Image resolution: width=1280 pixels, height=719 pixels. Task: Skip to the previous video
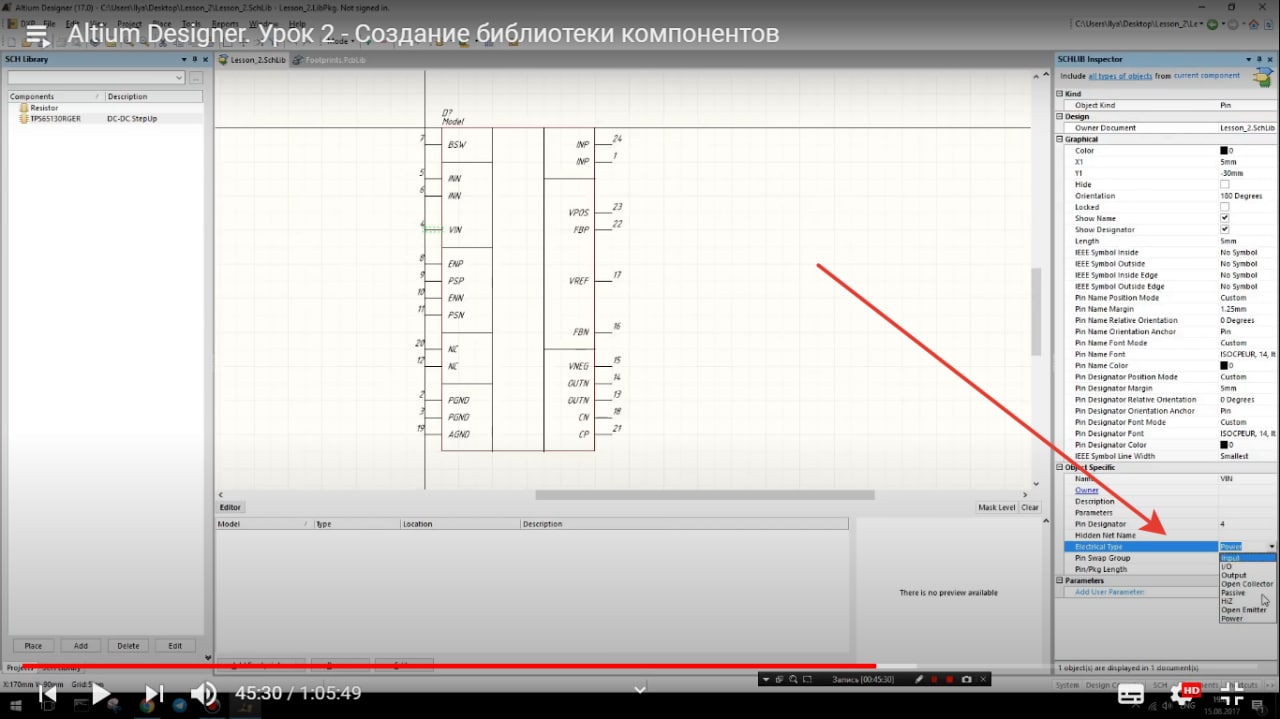[x=47, y=693]
